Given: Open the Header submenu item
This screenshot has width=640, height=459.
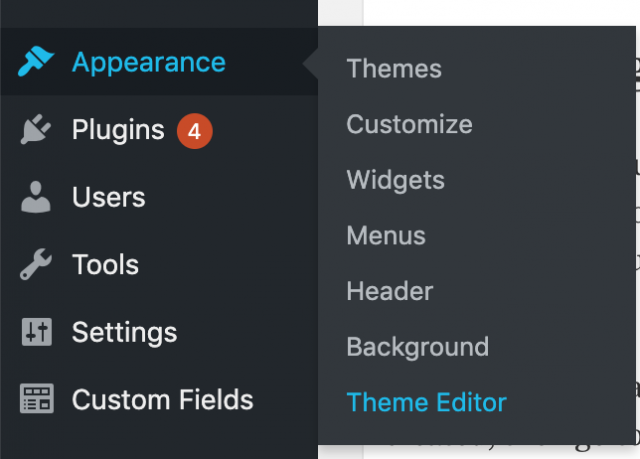Looking at the screenshot, I should 390,292.
